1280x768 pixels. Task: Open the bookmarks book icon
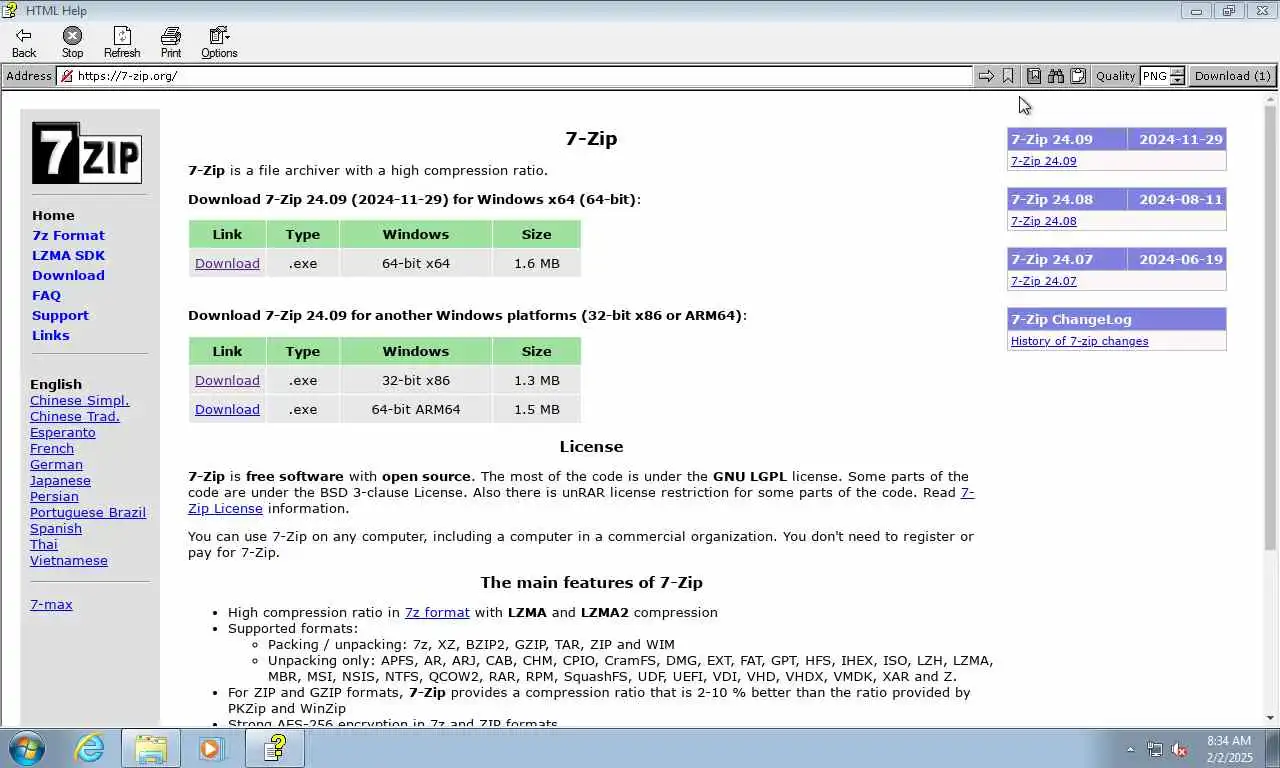pyautogui.click(x=1034, y=76)
